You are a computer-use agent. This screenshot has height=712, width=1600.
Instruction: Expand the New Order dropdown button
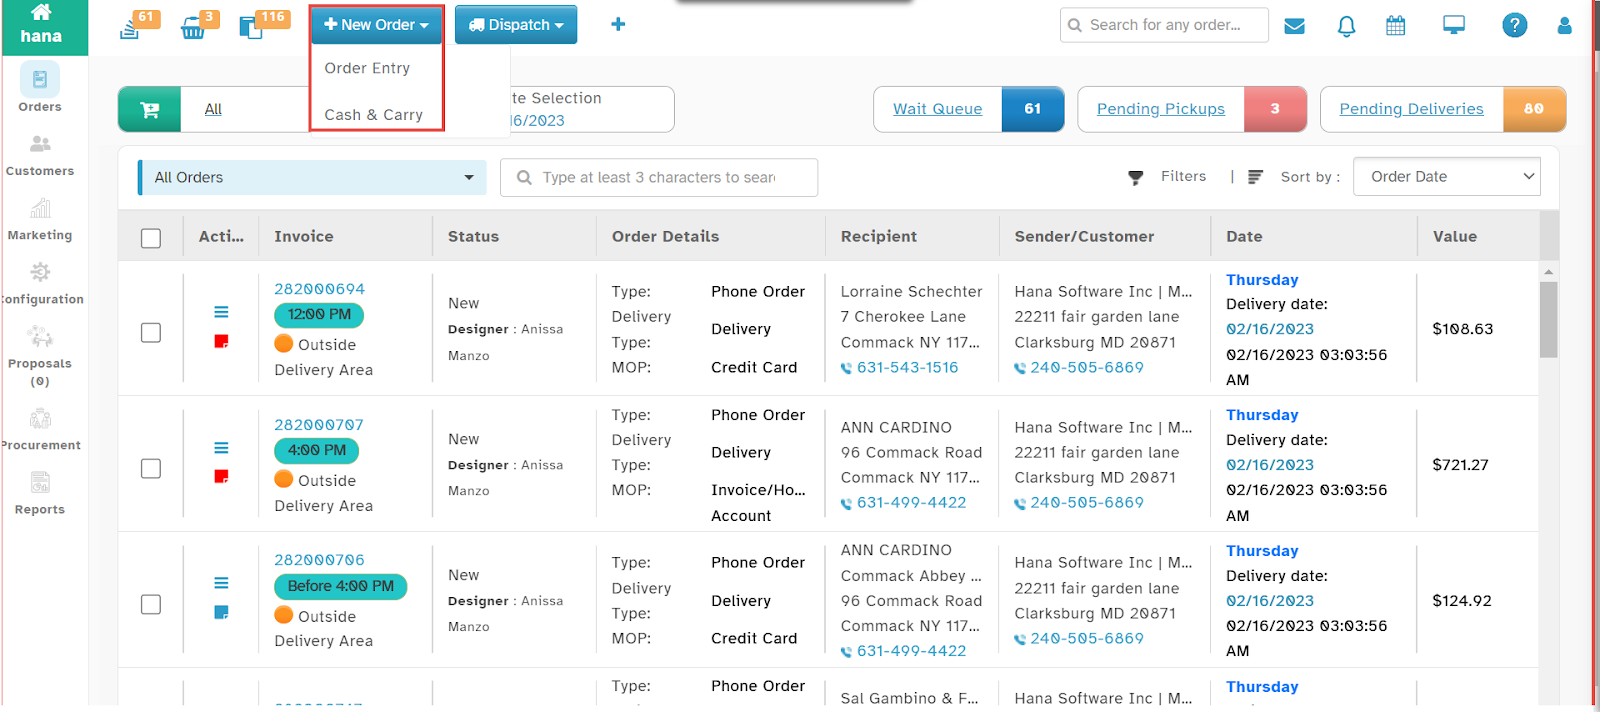(x=376, y=25)
